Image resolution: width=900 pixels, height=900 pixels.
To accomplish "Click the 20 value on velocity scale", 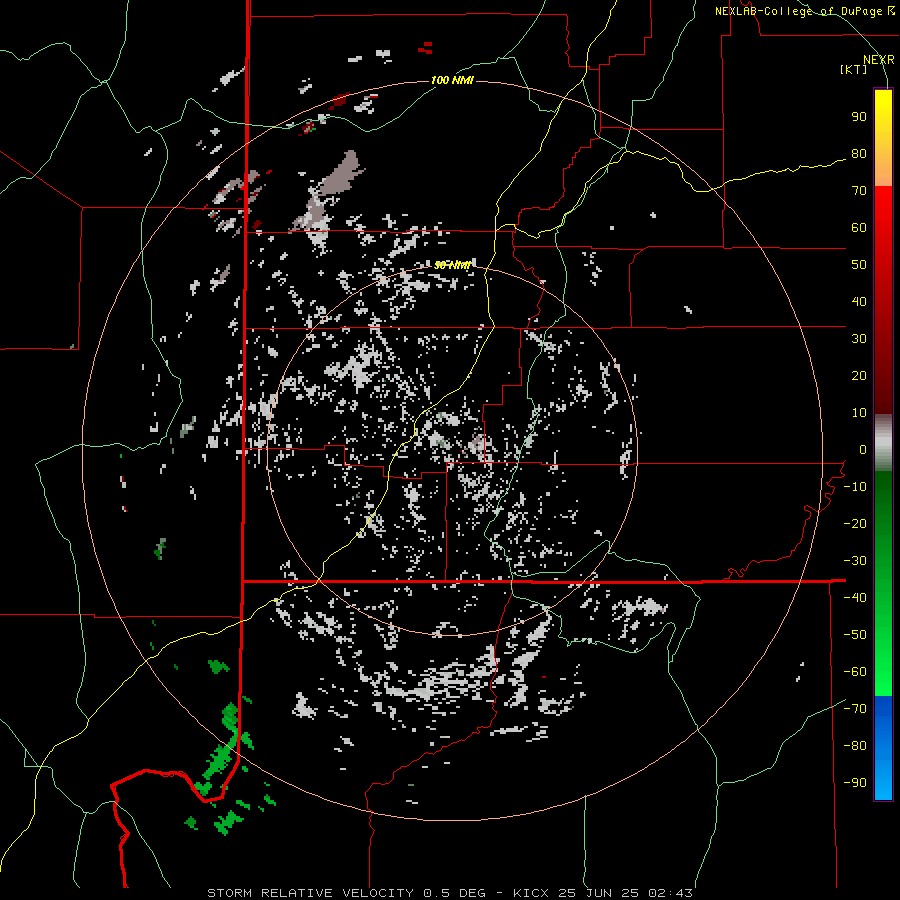I will 859,375.
